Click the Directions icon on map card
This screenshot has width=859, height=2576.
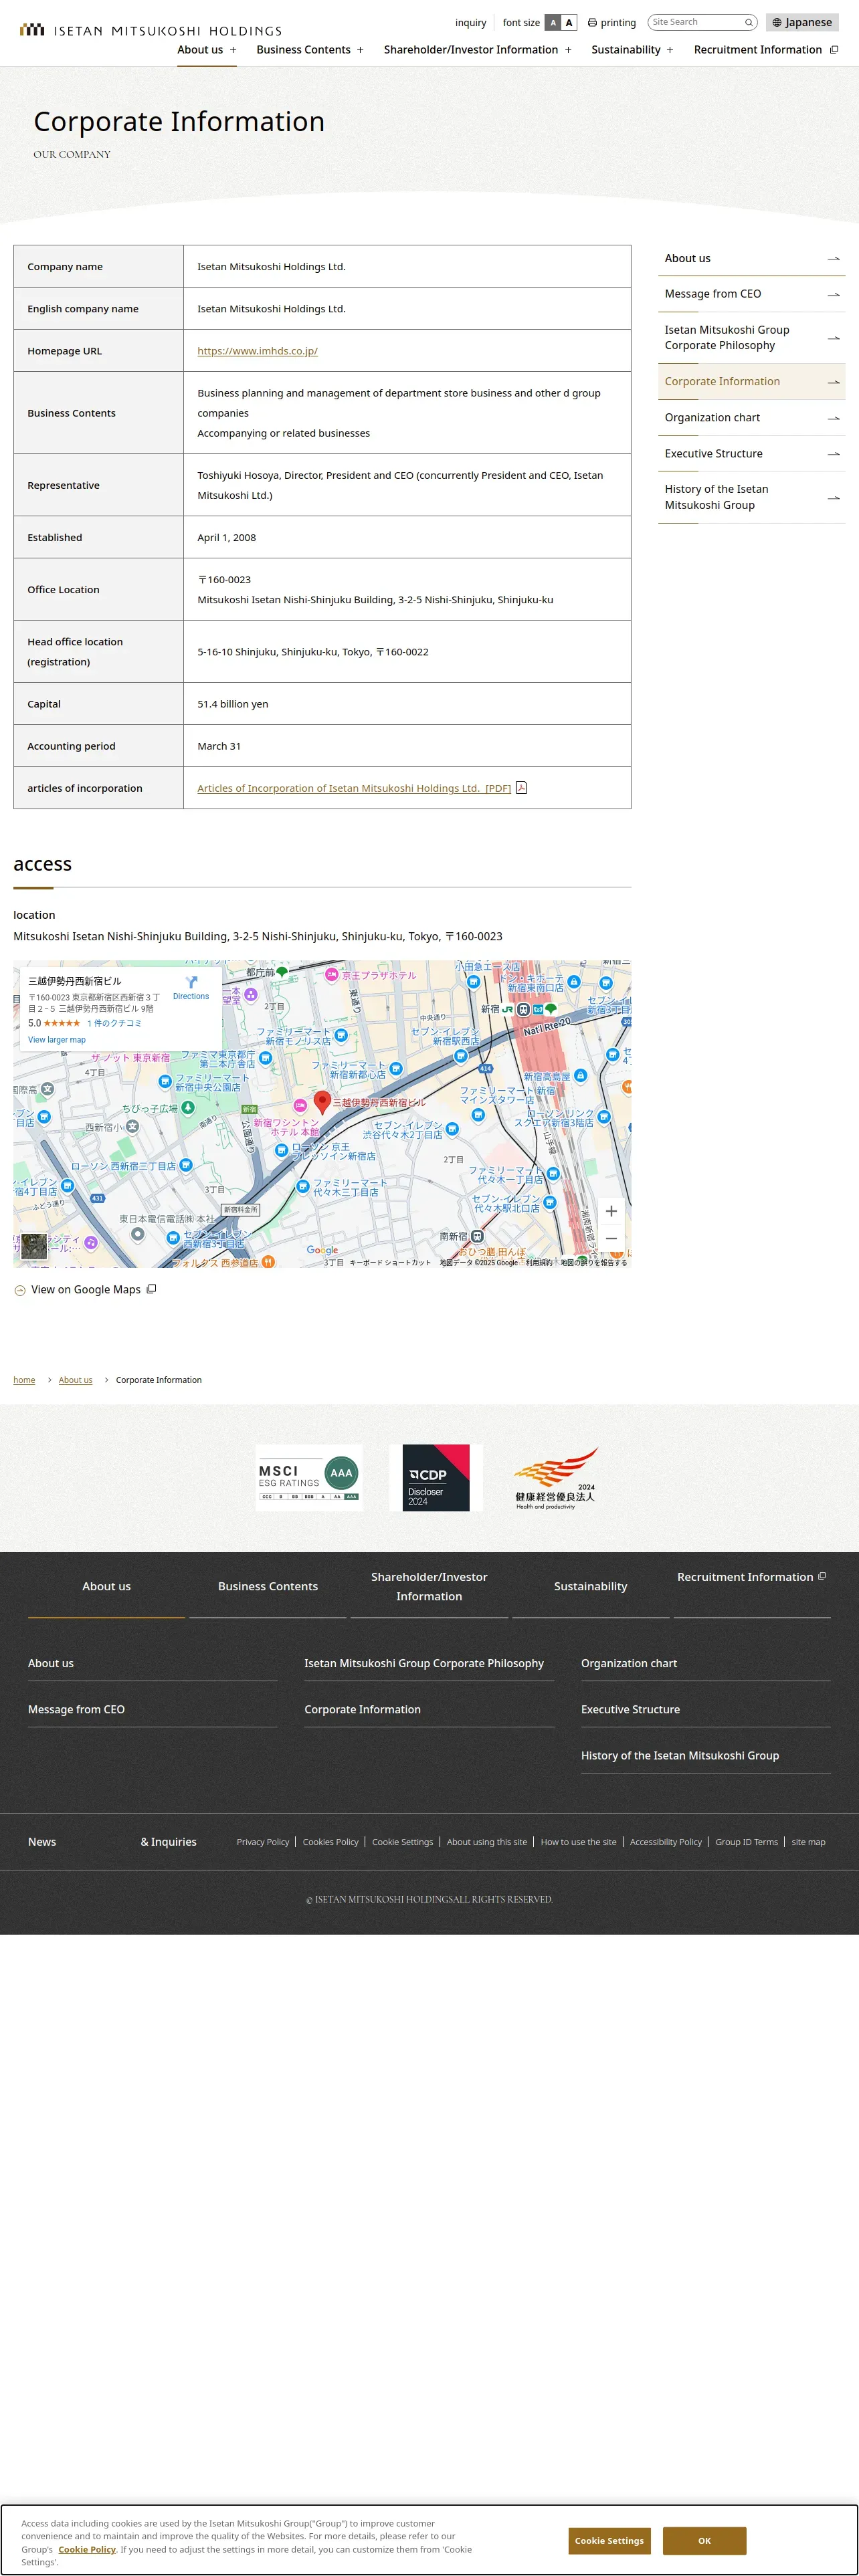pos(191,982)
